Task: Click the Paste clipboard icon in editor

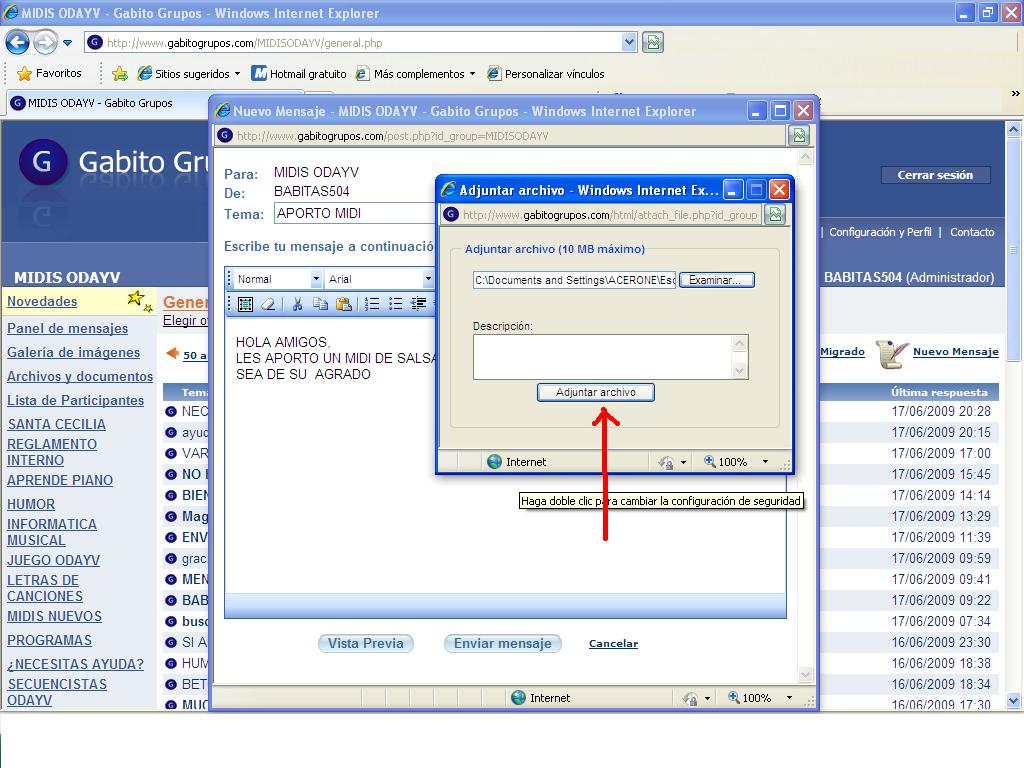Action: (343, 305)
